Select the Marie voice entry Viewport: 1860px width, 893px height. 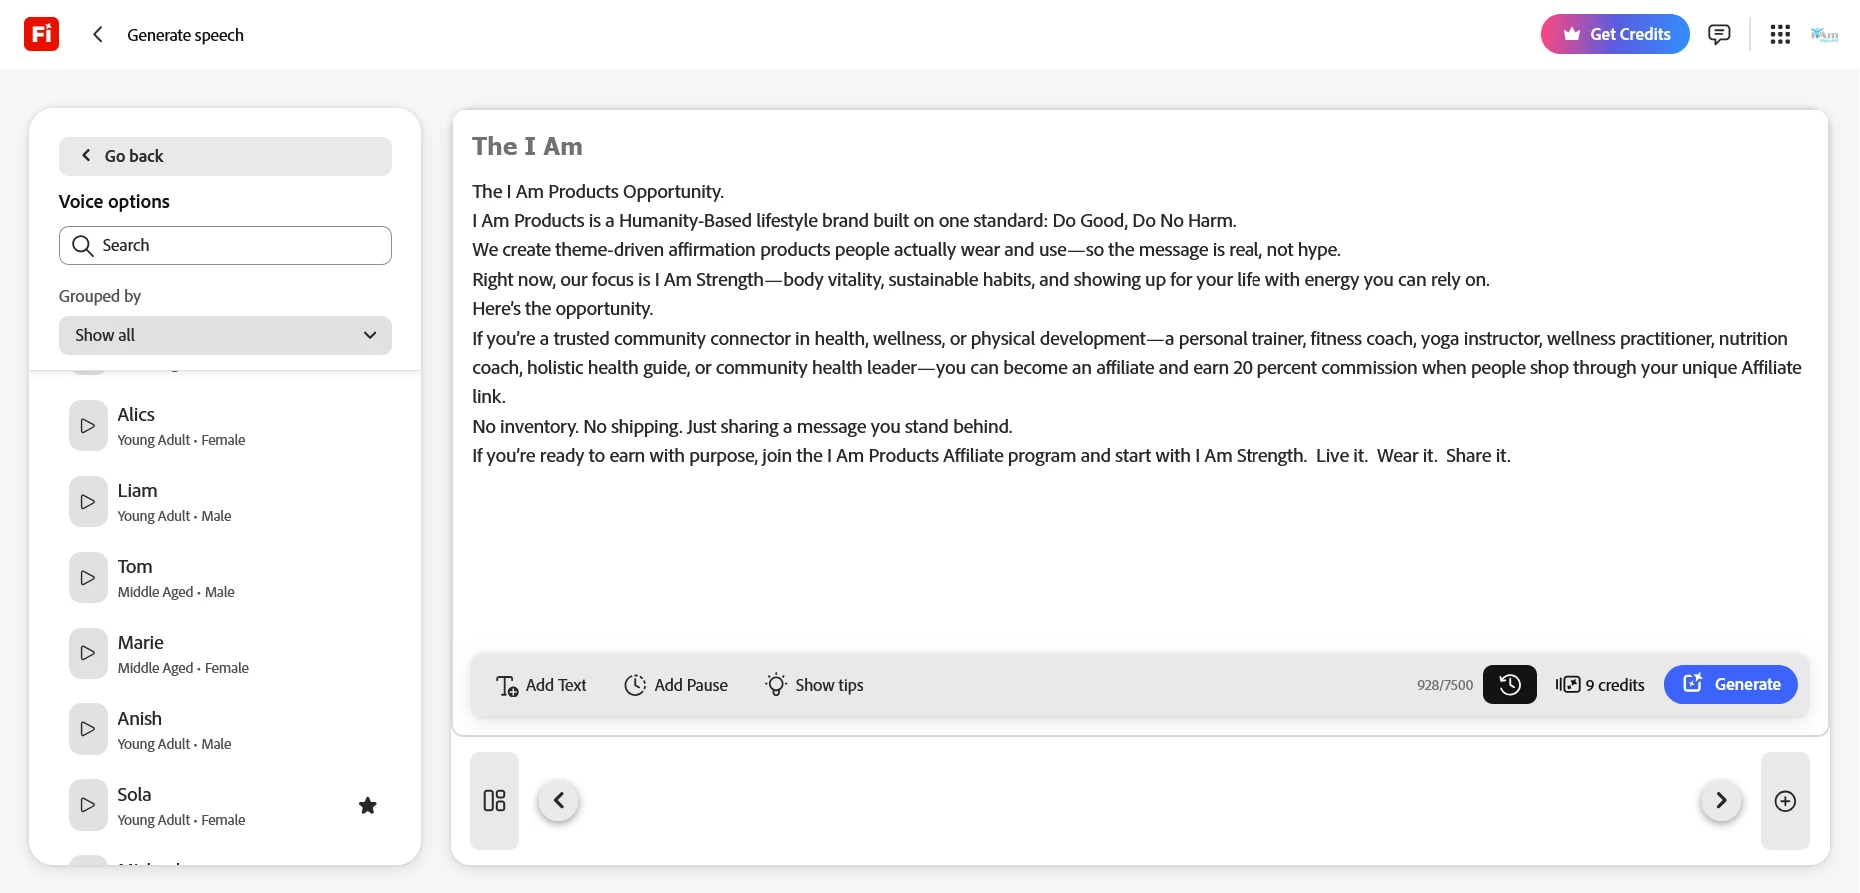225,654
